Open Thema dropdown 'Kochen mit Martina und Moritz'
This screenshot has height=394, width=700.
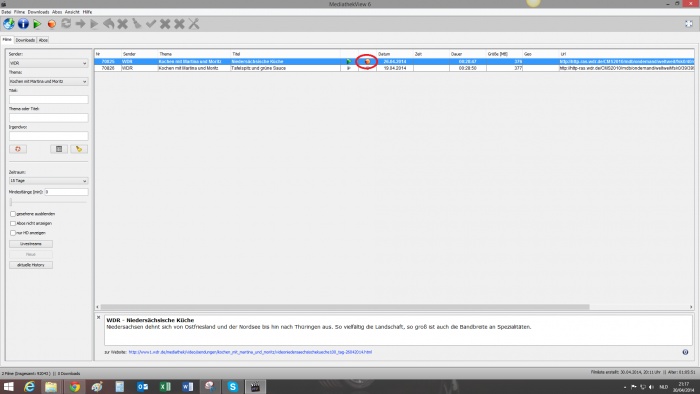(x=48, y=82)
